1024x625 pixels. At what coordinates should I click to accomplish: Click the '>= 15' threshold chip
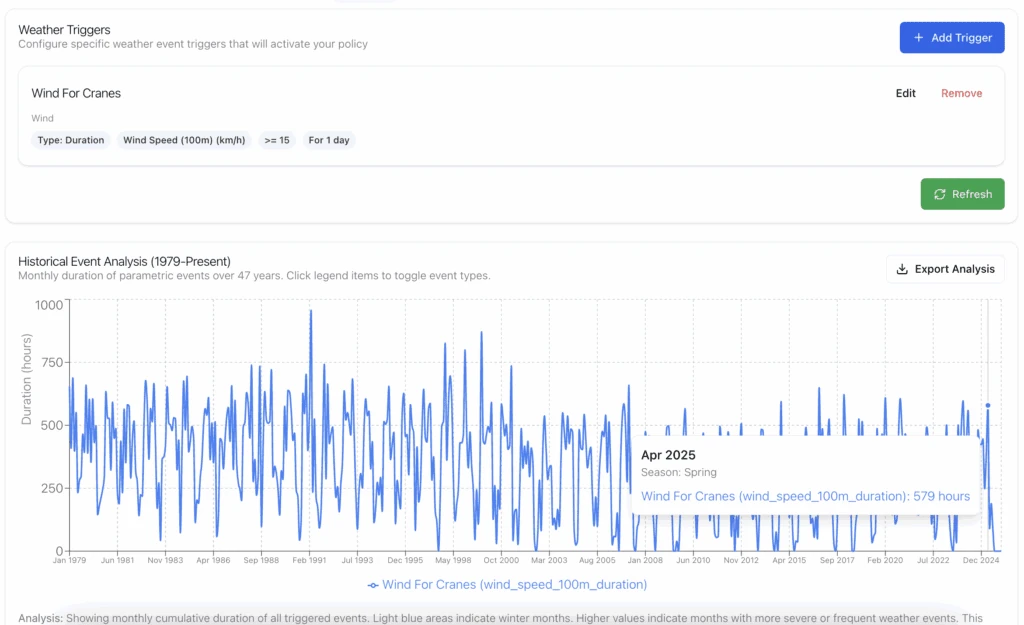pyautogui.click(x=277, y=140)
